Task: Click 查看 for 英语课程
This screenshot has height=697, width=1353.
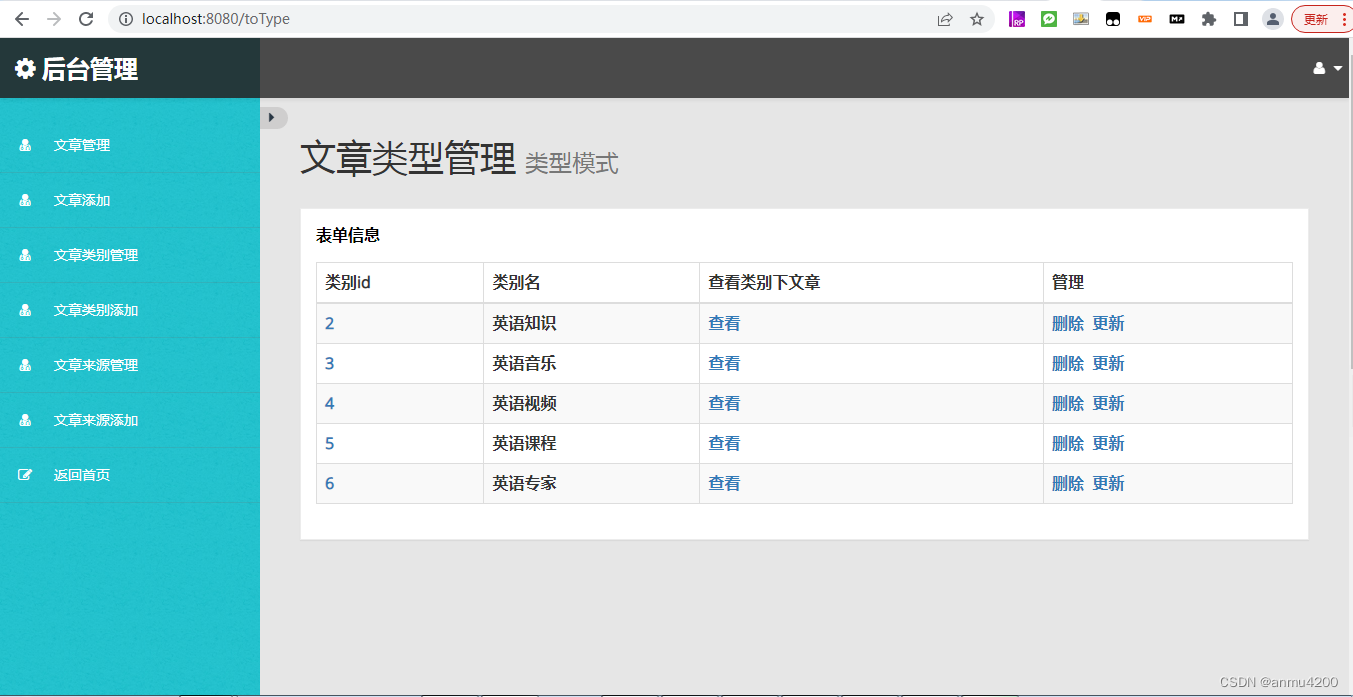Action: click(724, 443)
